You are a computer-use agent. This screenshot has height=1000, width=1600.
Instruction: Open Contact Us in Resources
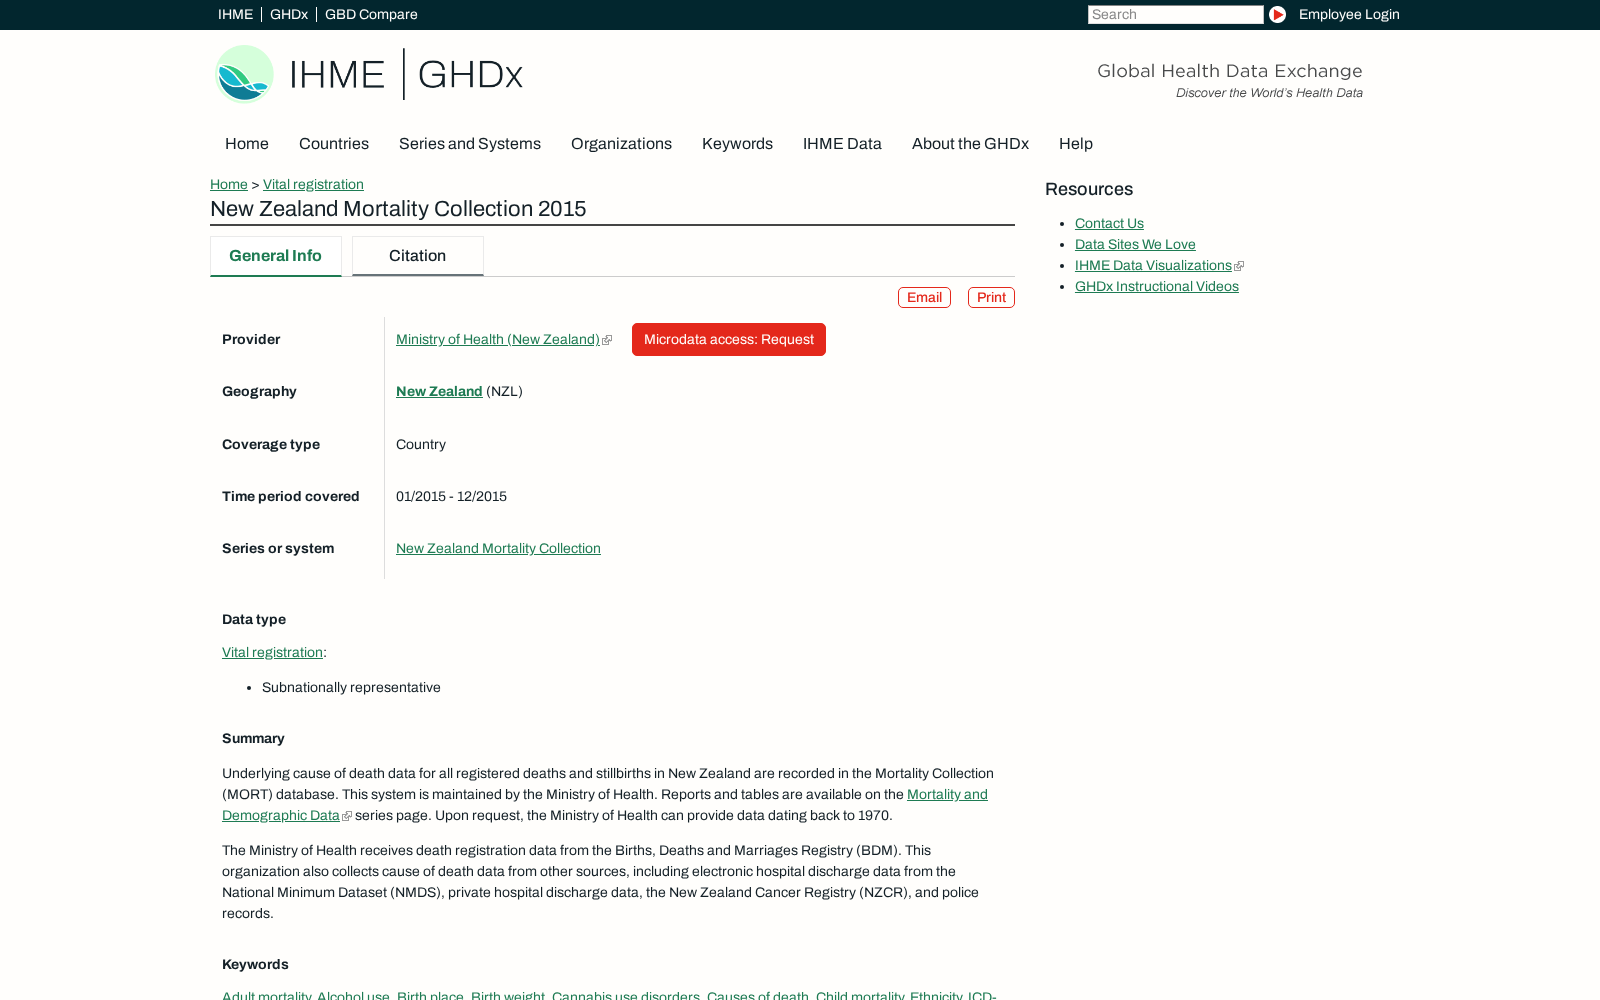click(1109, 223)
